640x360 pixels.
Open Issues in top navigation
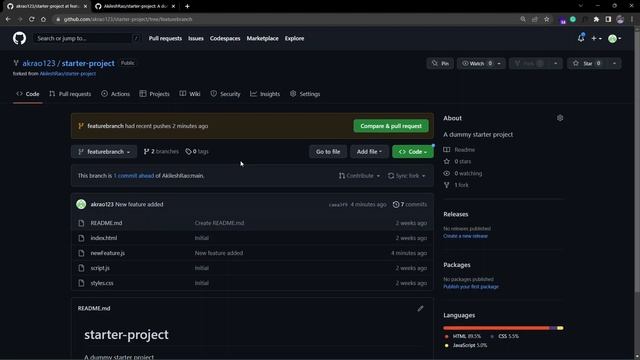(196, 38)
